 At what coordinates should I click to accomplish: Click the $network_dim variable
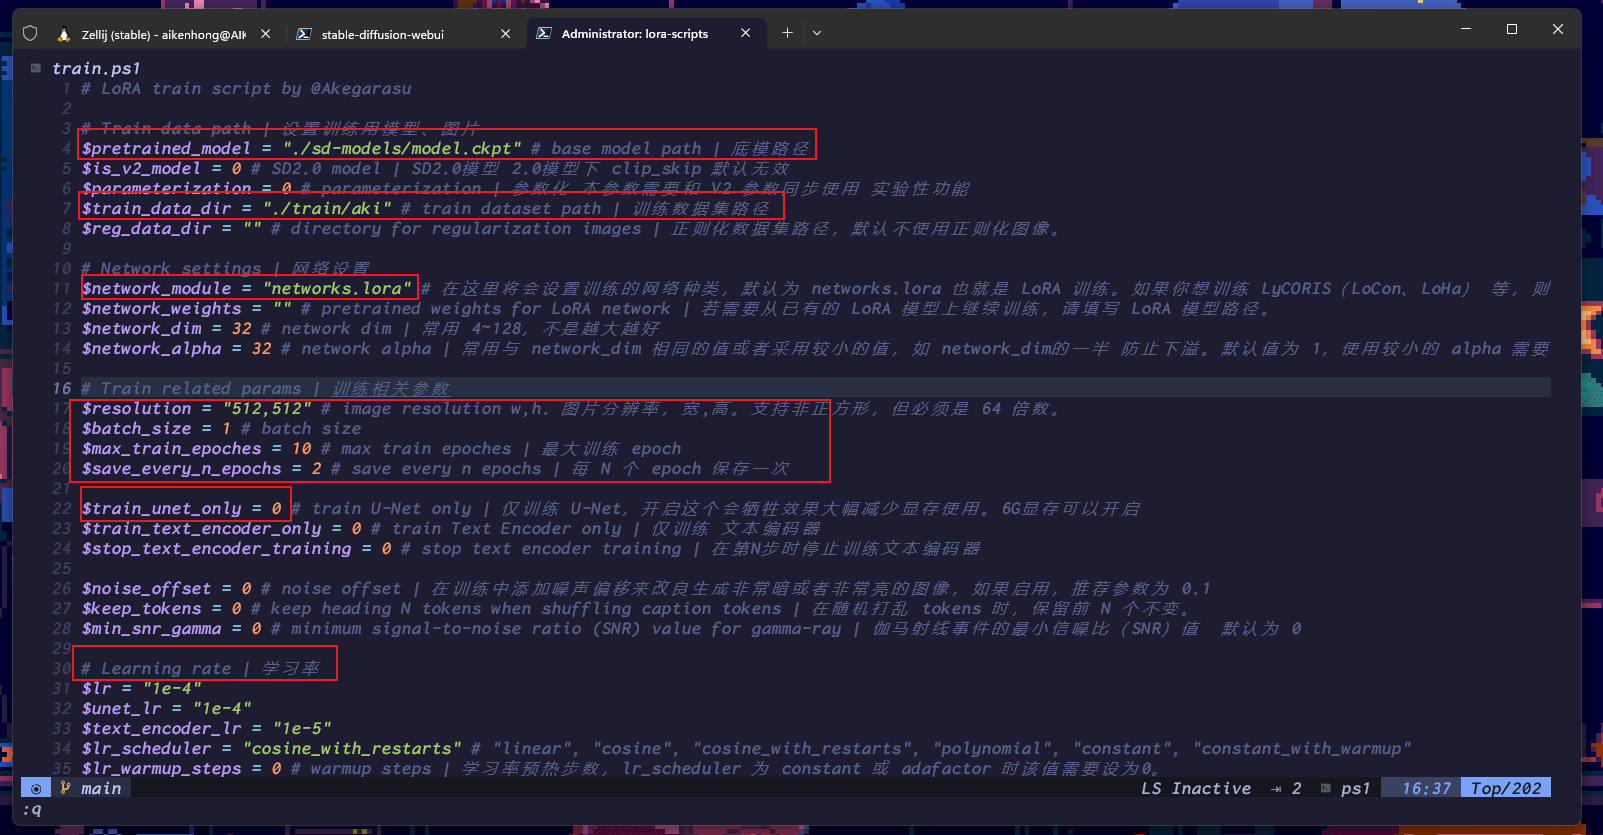(x=141, y=328)
